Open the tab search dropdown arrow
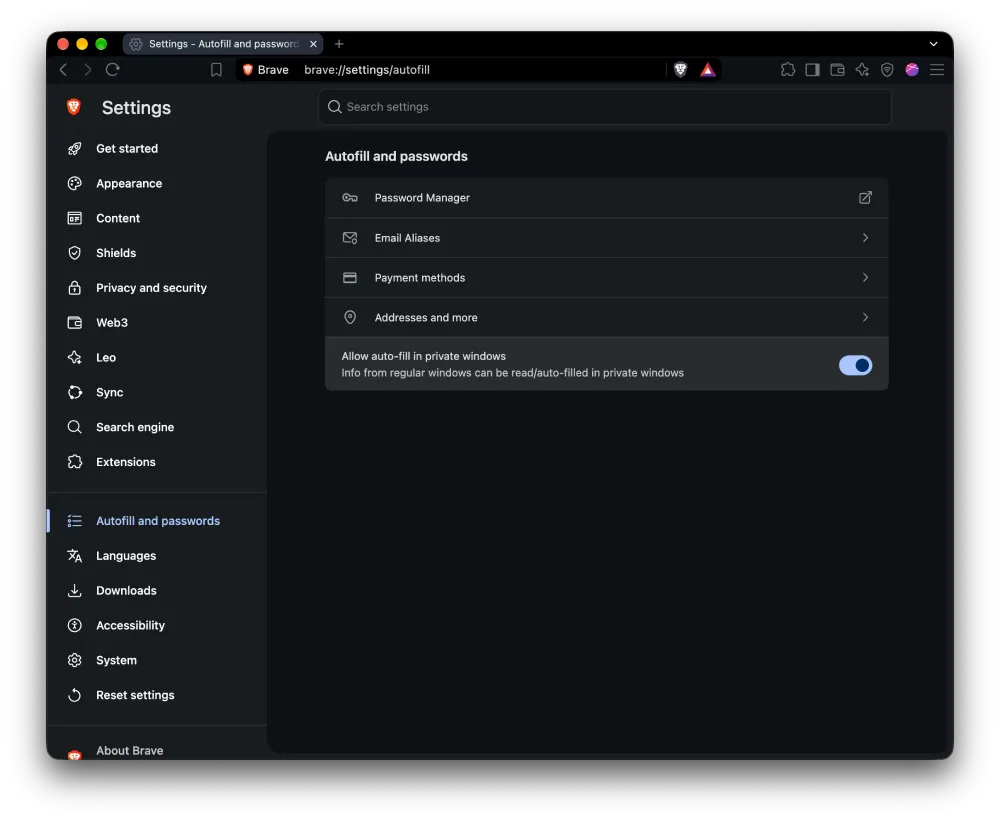Image resolution: width=1000 pixels, height=821 pixels. [934, 44]
